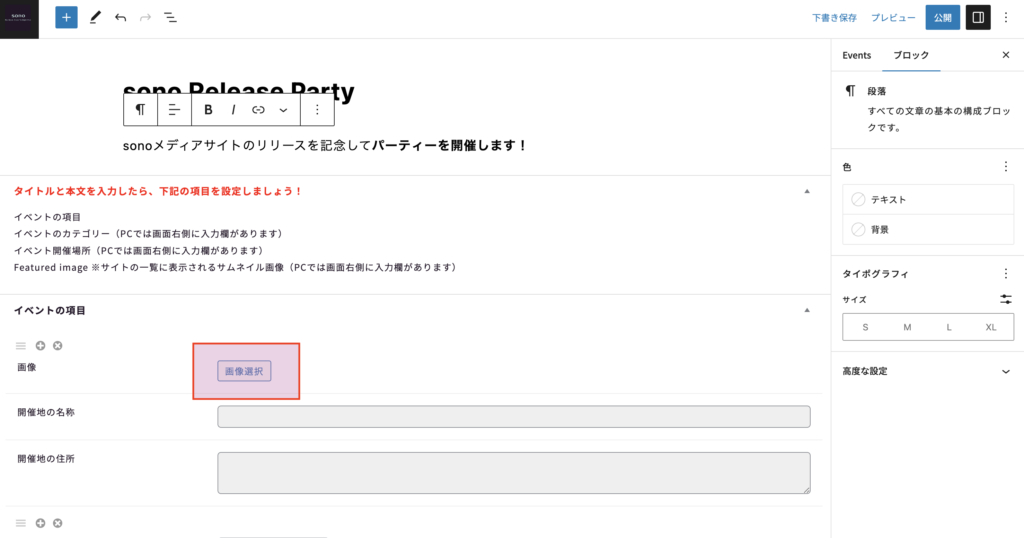Insert a link using the link icon
The image size is (1024, 538).
click(x=258, y=110)
